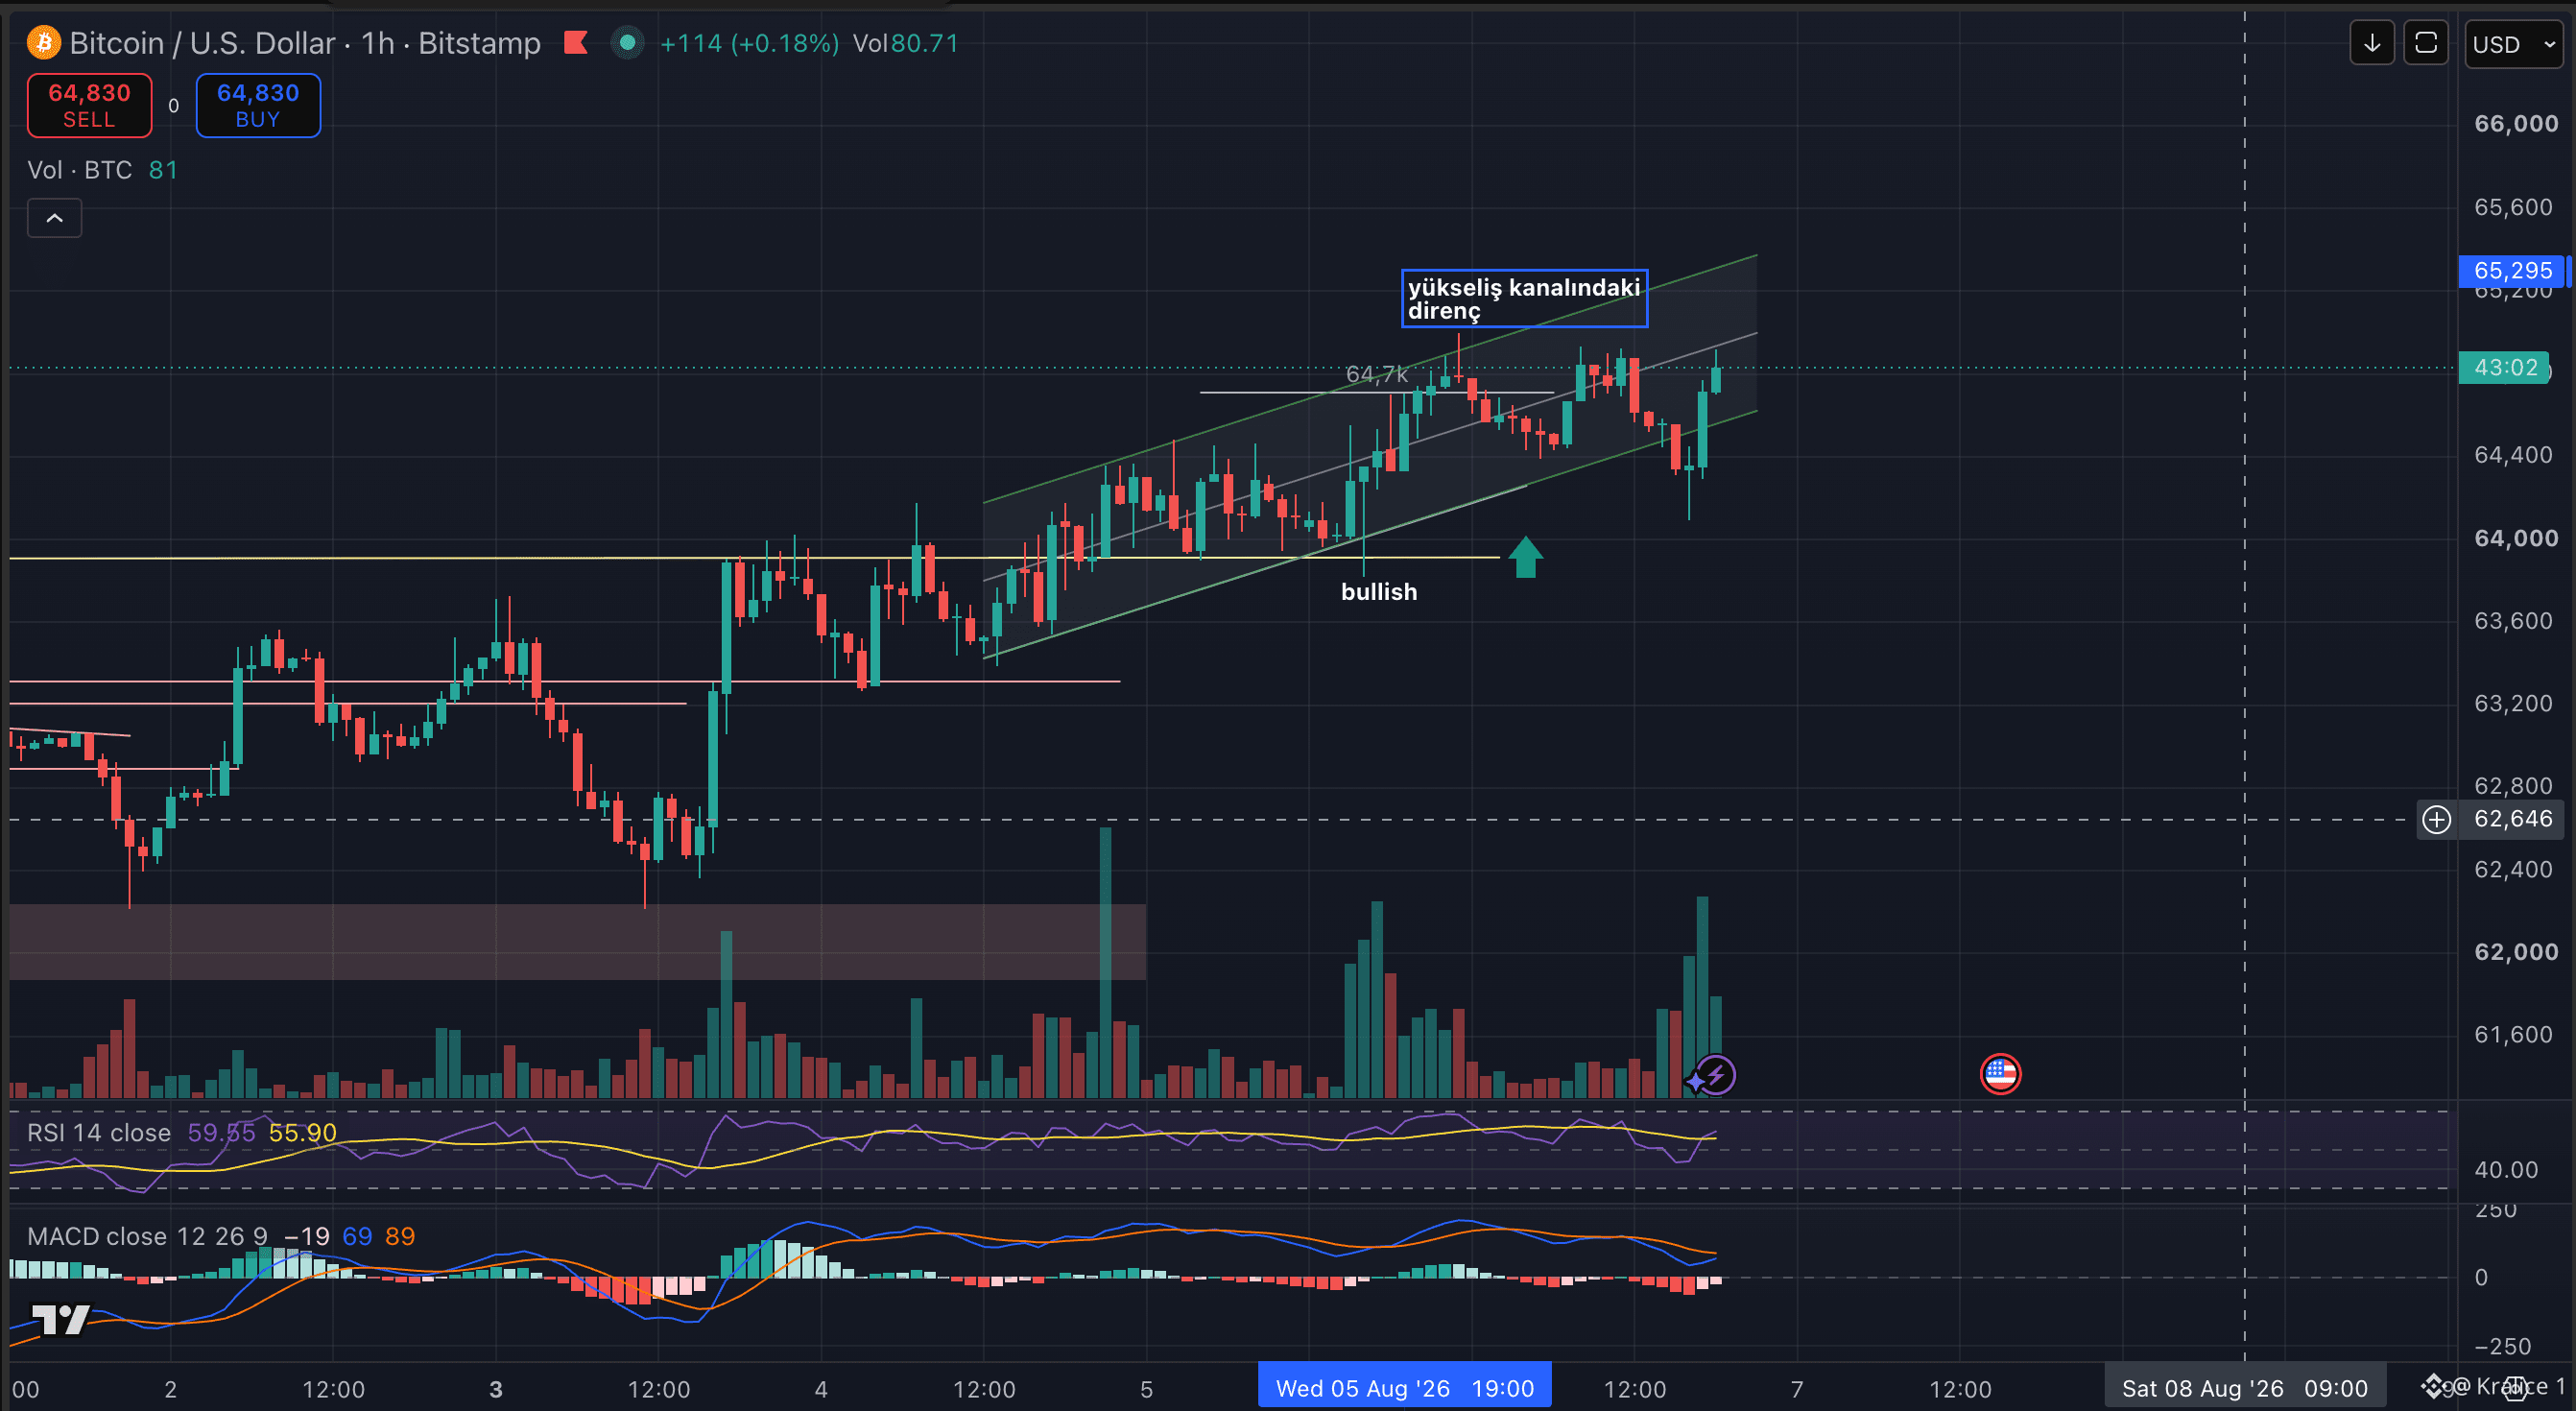
Task: Open the US flag economic event marker
Action: click(2000, 1075)
